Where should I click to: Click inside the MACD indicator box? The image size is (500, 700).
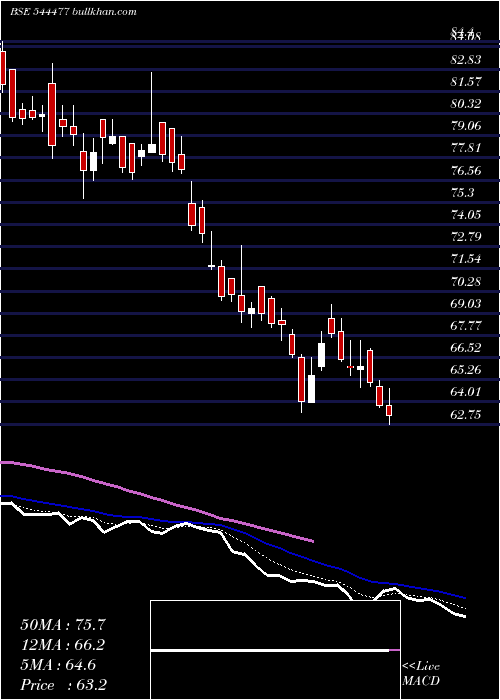(x=275, y=650)
